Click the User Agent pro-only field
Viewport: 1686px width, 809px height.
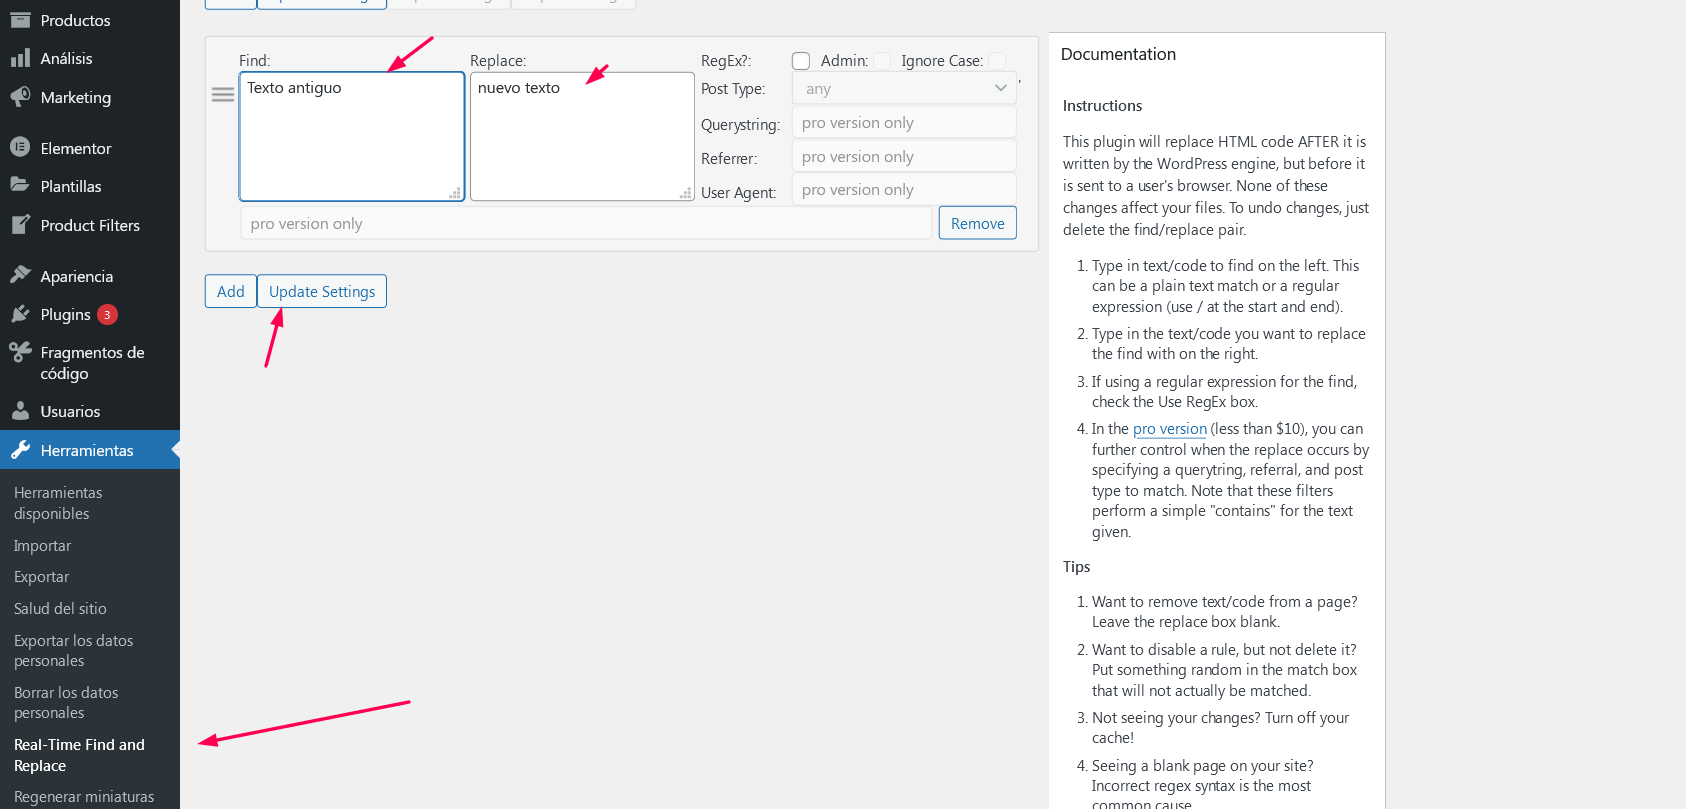point(904,189)
